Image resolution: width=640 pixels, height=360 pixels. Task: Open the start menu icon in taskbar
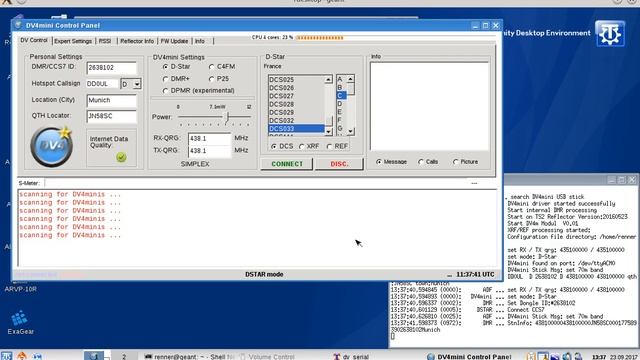(x=7, y=356)
